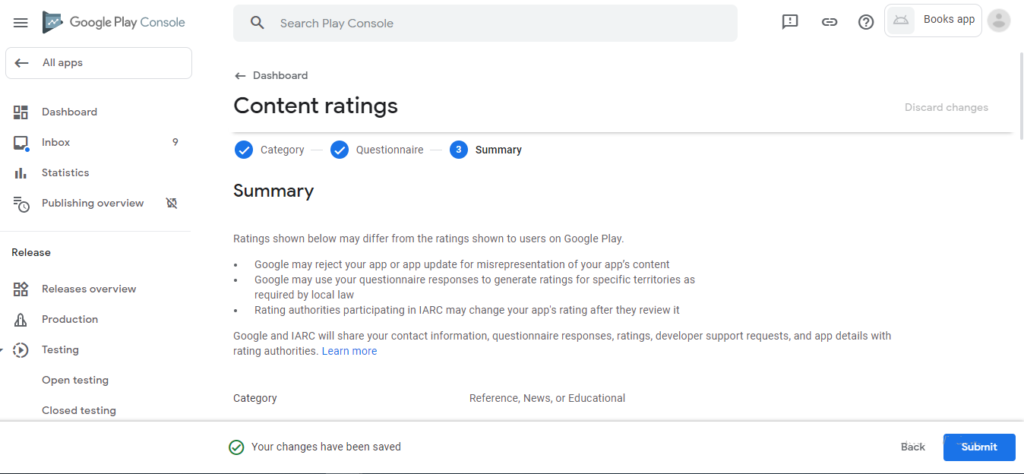This screenshot has height=474, width=1024.
Task: Click the Search Play Console field
Action: point(485,23)
